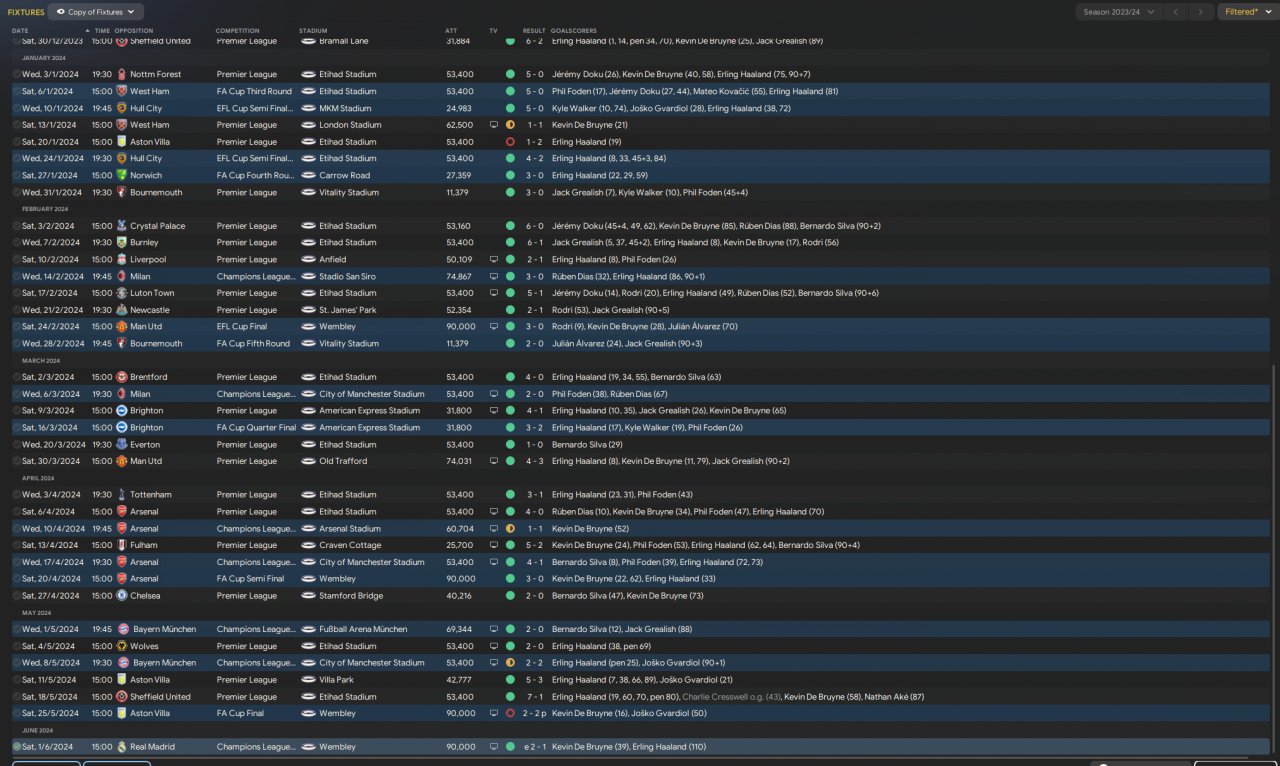Click the Fulham club badge

pyautogui.click(x=121, y=545)
